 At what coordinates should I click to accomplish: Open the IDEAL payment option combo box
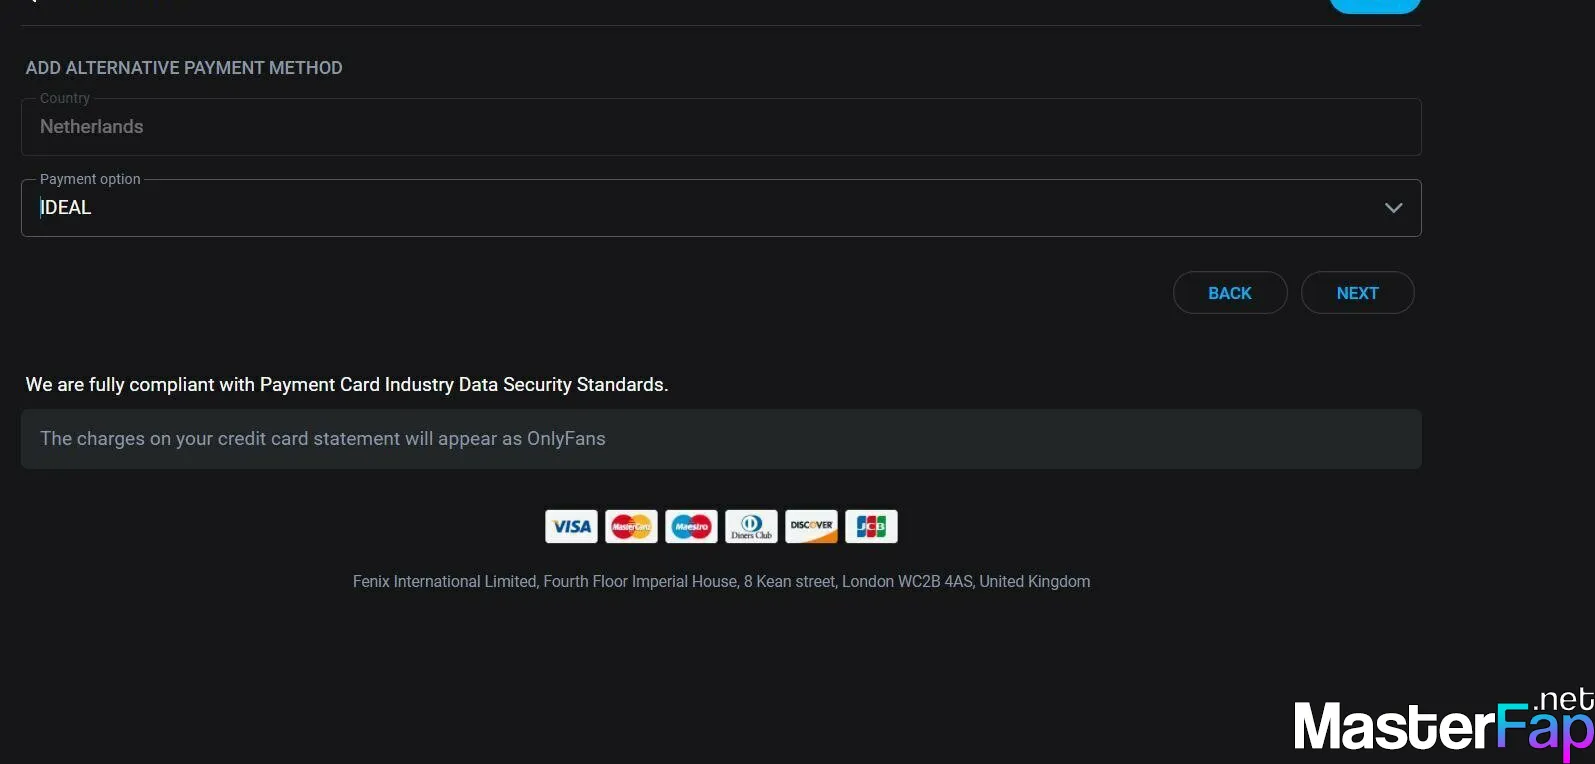coord(700,208)
